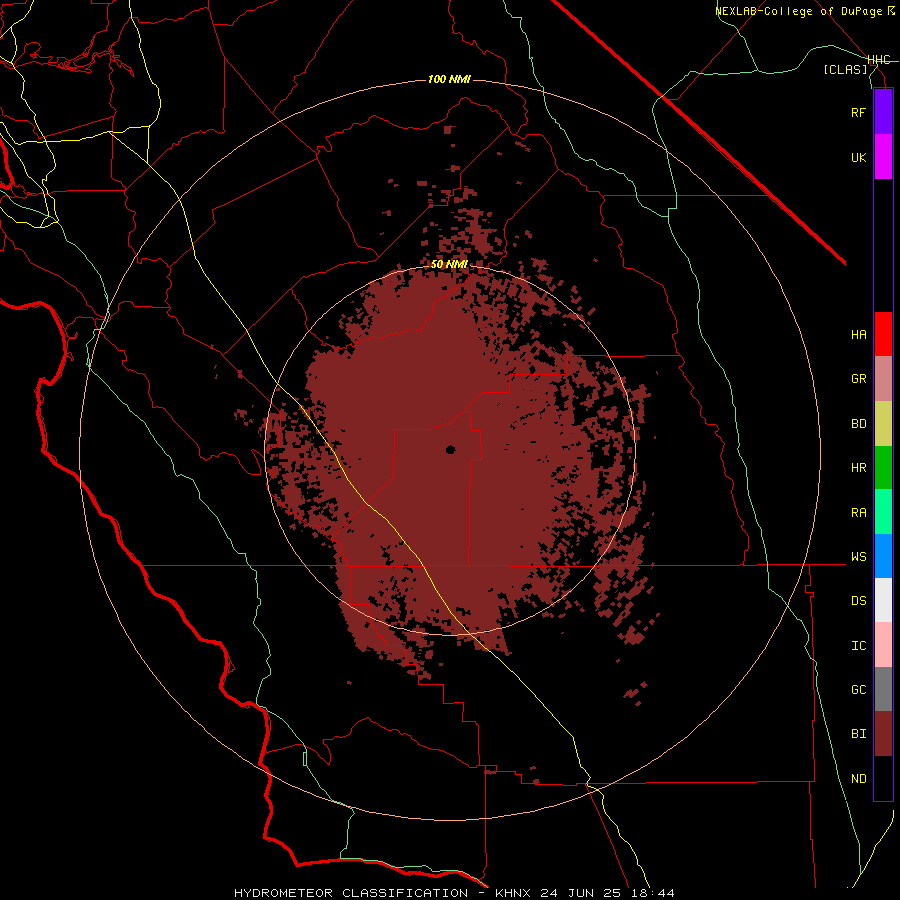The image size is (900, 900).
Task: Click the 50 NMI range ring label
Action: (449, 264)
